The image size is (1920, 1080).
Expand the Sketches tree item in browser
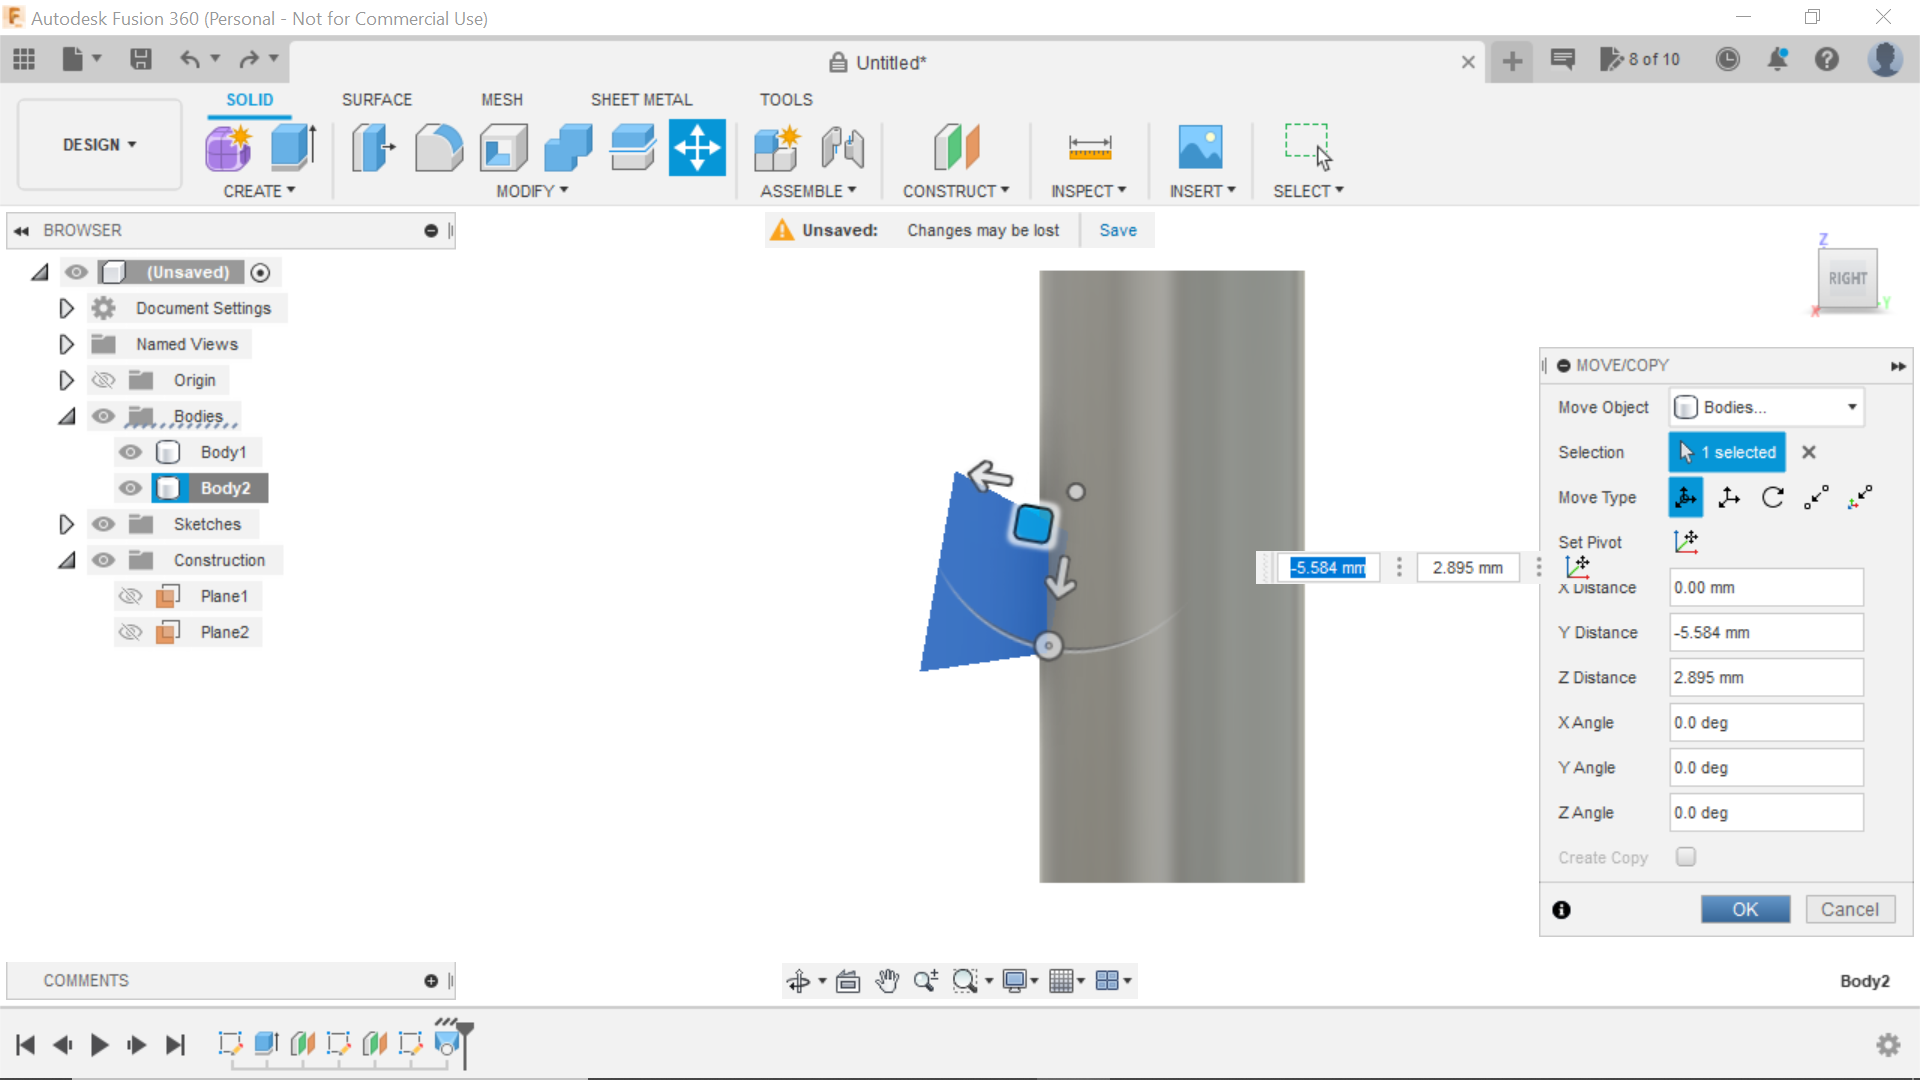[65, 524]
